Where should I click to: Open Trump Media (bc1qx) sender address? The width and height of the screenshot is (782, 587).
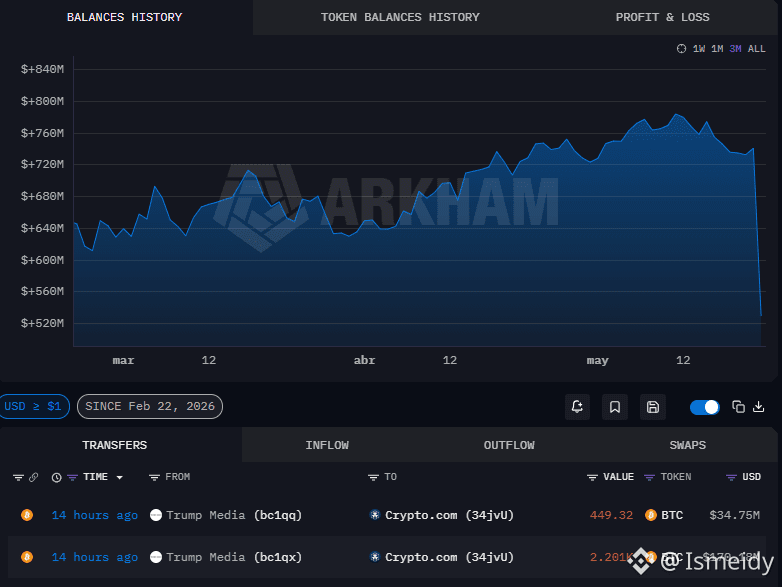pyautogui.click(x=234, y=557)
